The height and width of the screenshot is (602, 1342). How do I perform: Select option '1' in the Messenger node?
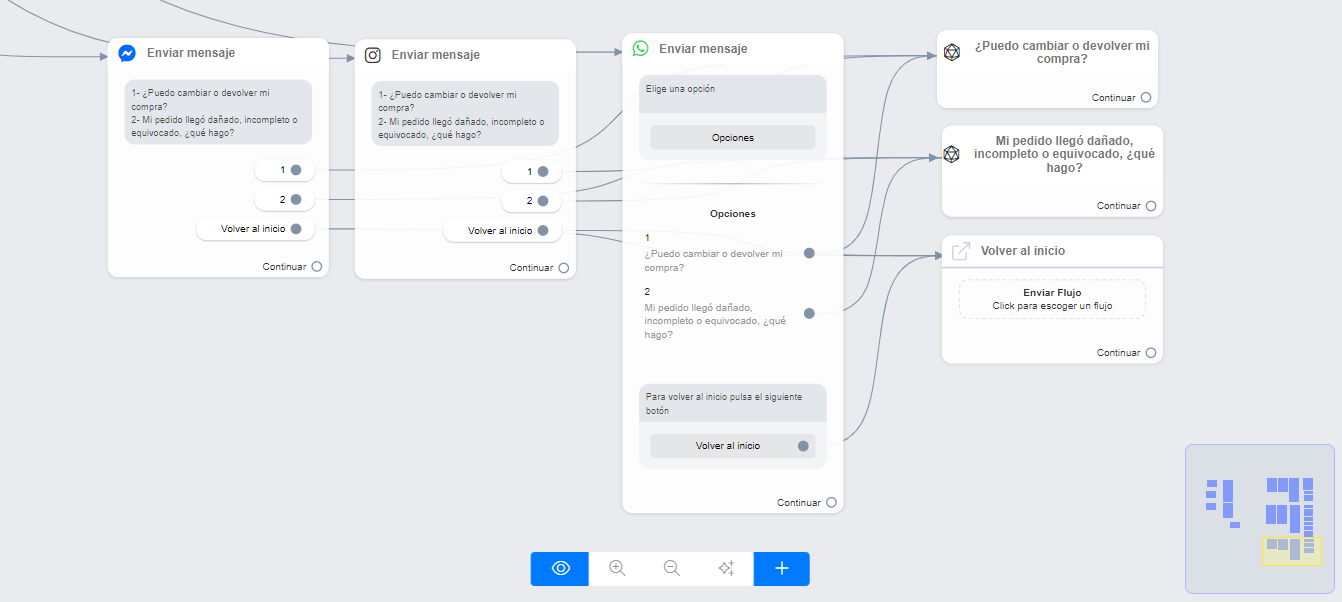pyautogui.click(x=284, y=170)
